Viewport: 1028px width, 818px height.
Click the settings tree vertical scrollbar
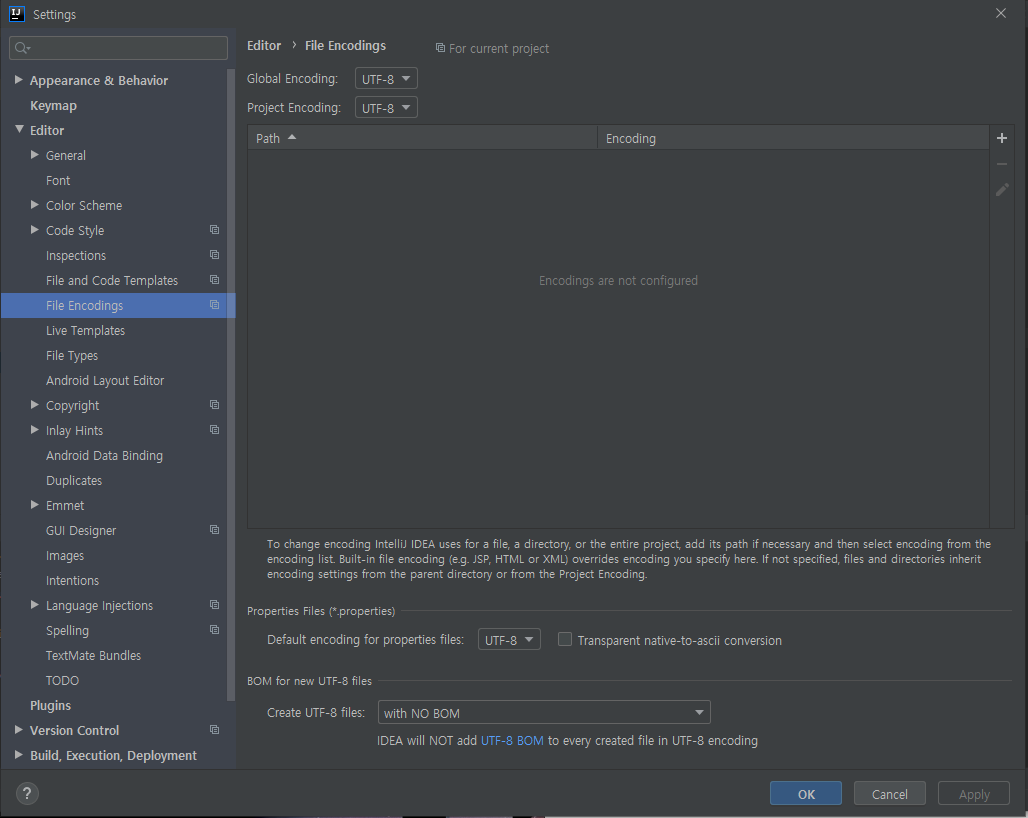pos(231,385)
